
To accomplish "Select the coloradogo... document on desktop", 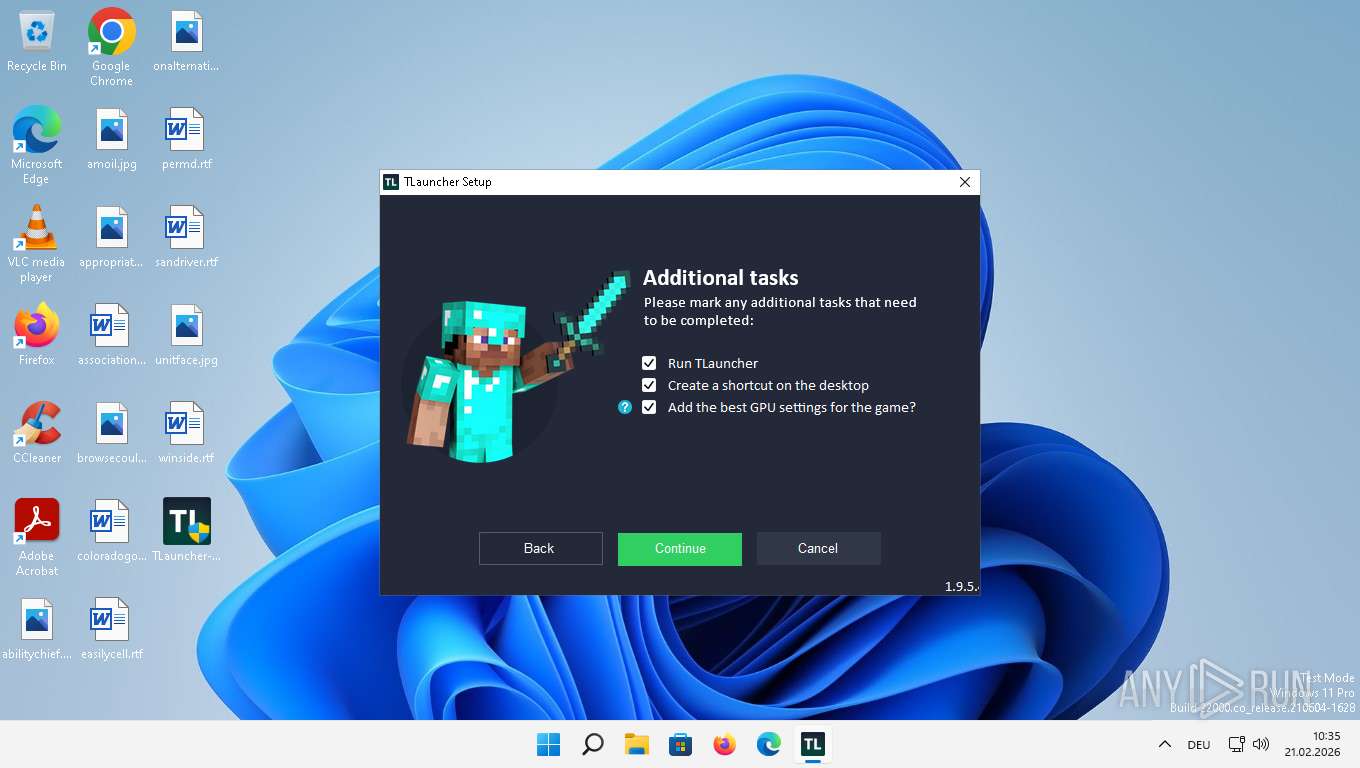I will coord(111,533).
